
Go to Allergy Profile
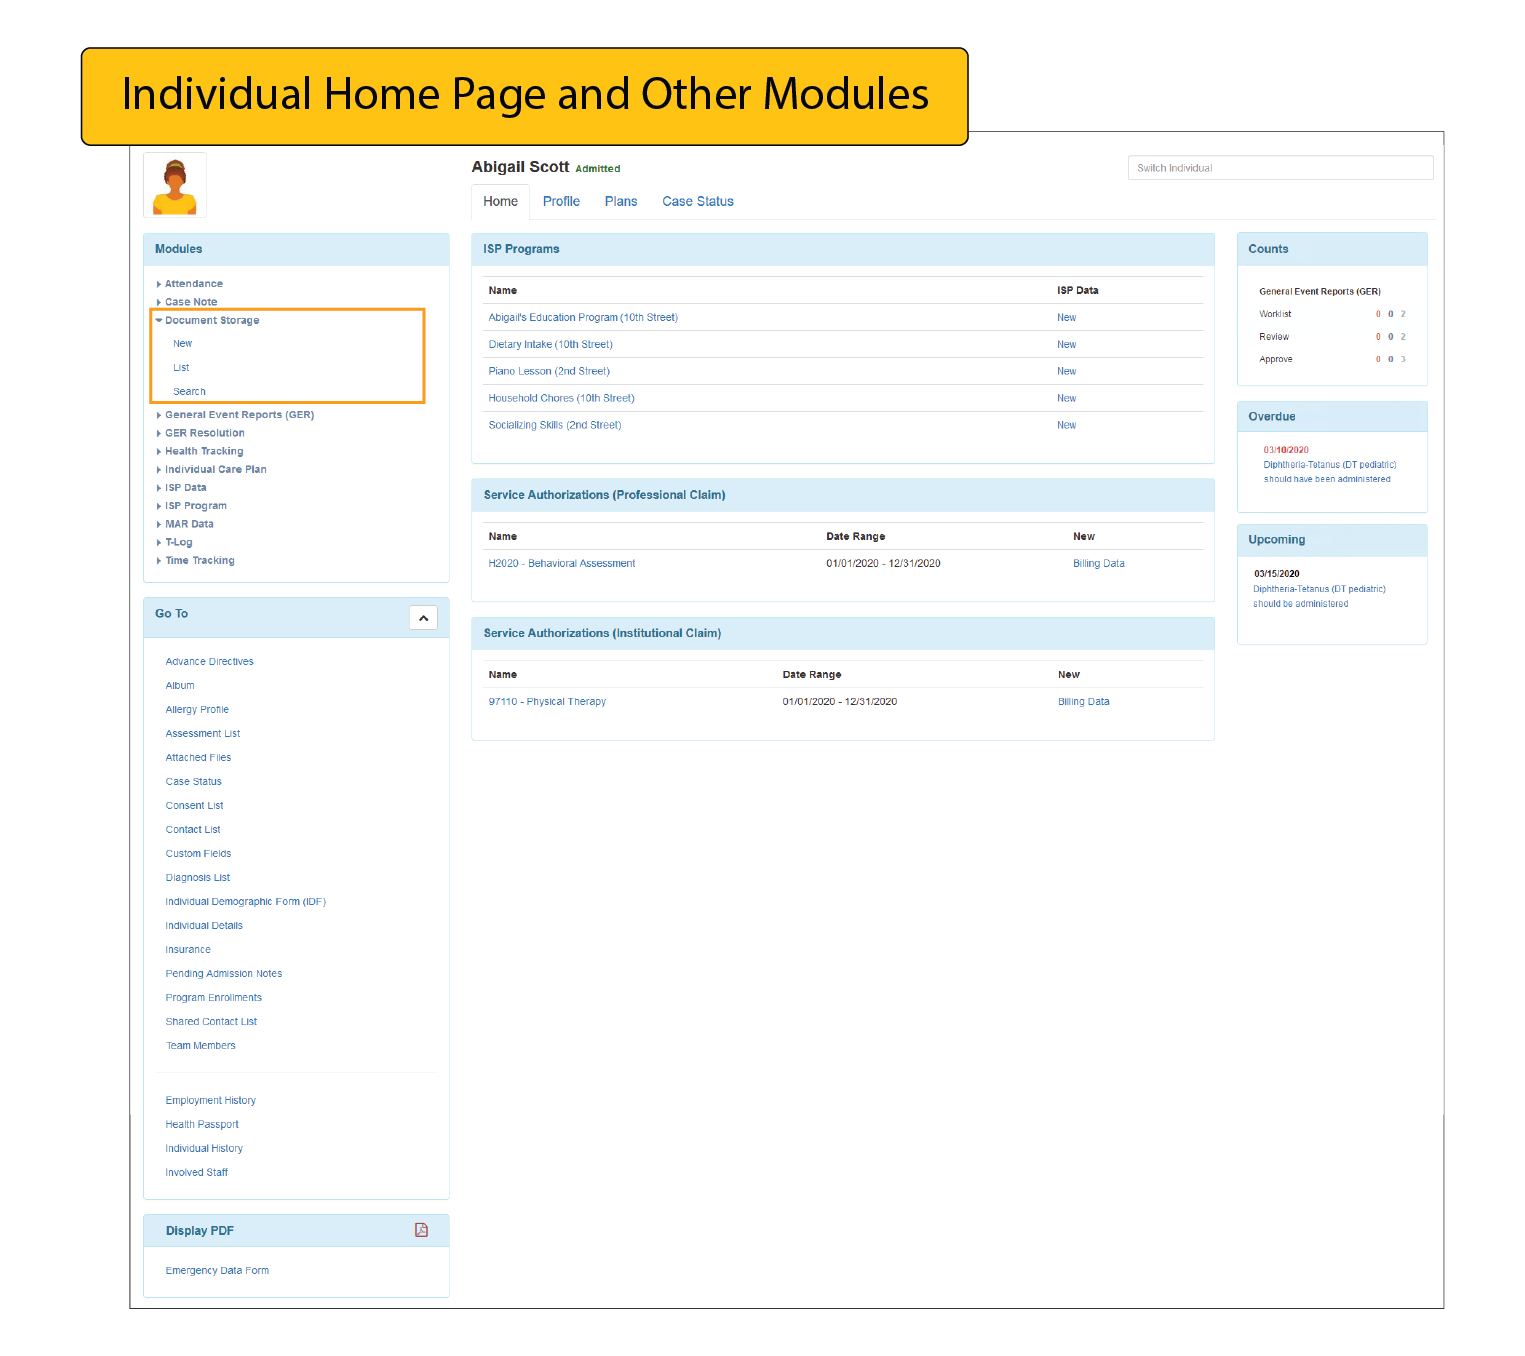197,710
